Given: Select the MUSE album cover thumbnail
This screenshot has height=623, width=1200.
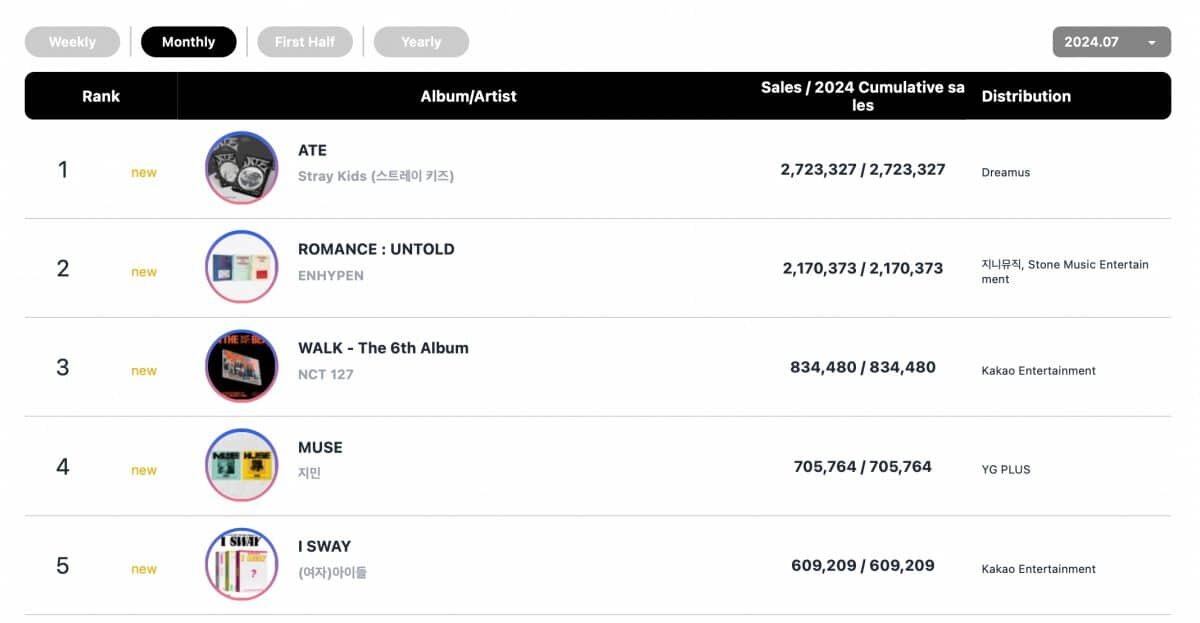Looking at the screenshot, I should coord(241,465).
